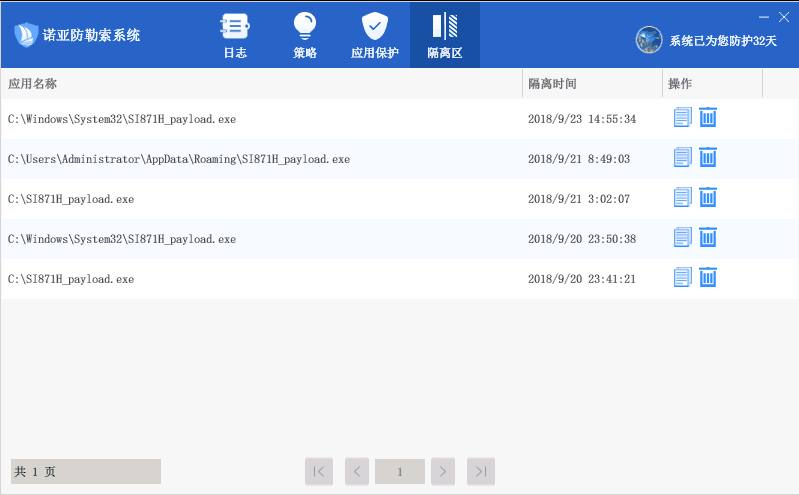Delete file quarantined at 2018/9/21 3:02:07
The height and width of the screenshot is (495, 799).
[708, 197]
